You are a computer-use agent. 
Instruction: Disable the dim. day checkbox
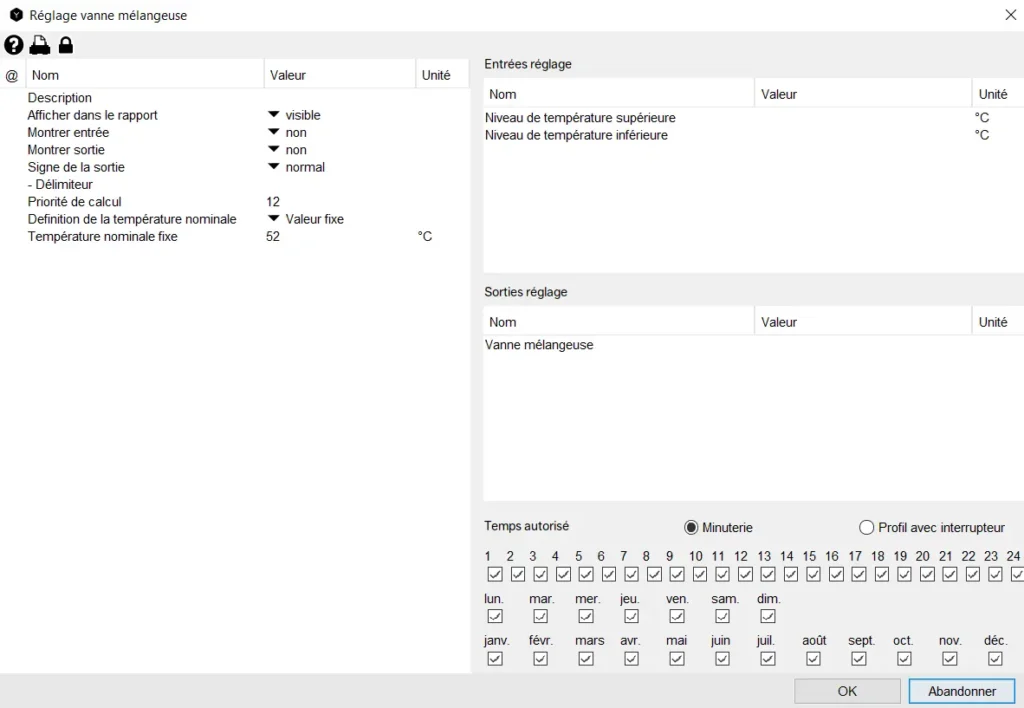click(768, 616)
